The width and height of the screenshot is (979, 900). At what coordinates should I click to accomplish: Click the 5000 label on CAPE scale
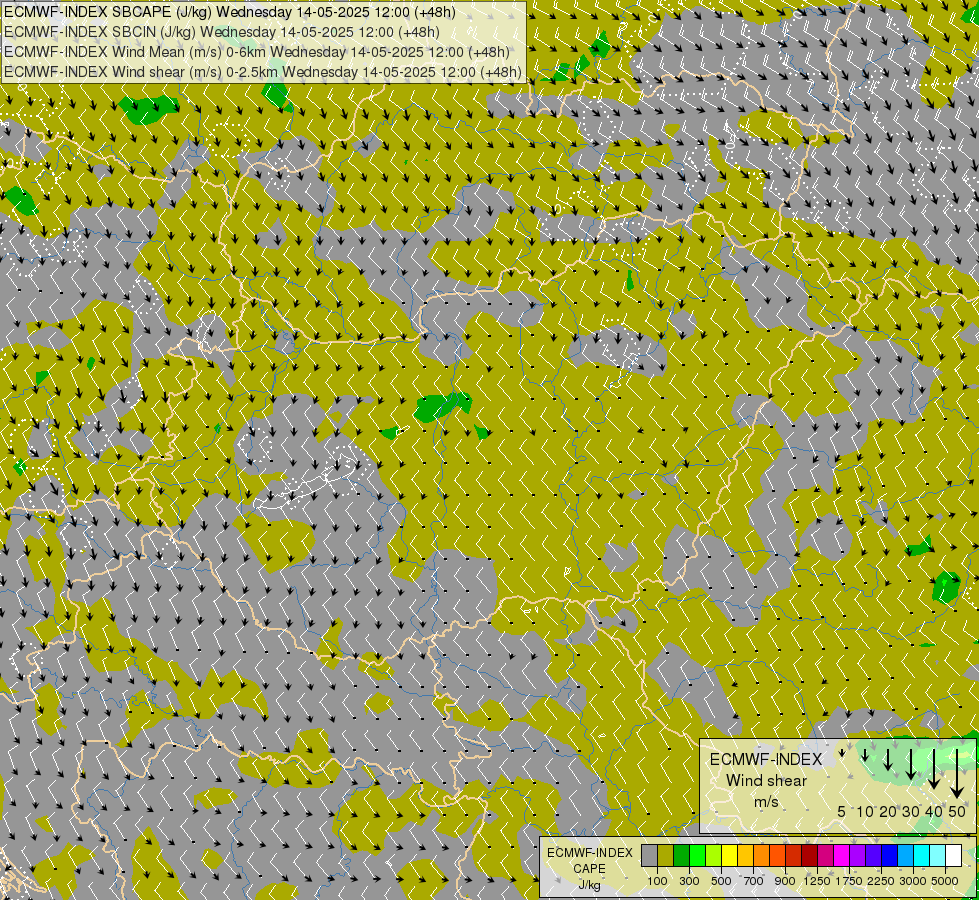pyautogui.click(x=945, y=881)
